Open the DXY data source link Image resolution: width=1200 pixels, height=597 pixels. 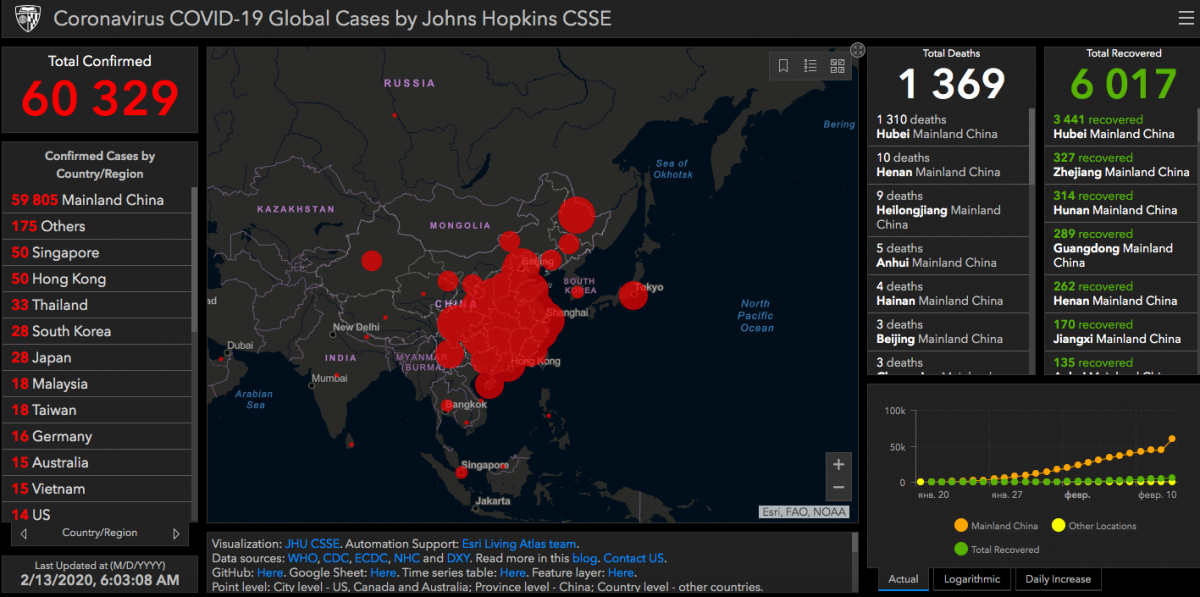pyautogui.click(x=459, y=558)
